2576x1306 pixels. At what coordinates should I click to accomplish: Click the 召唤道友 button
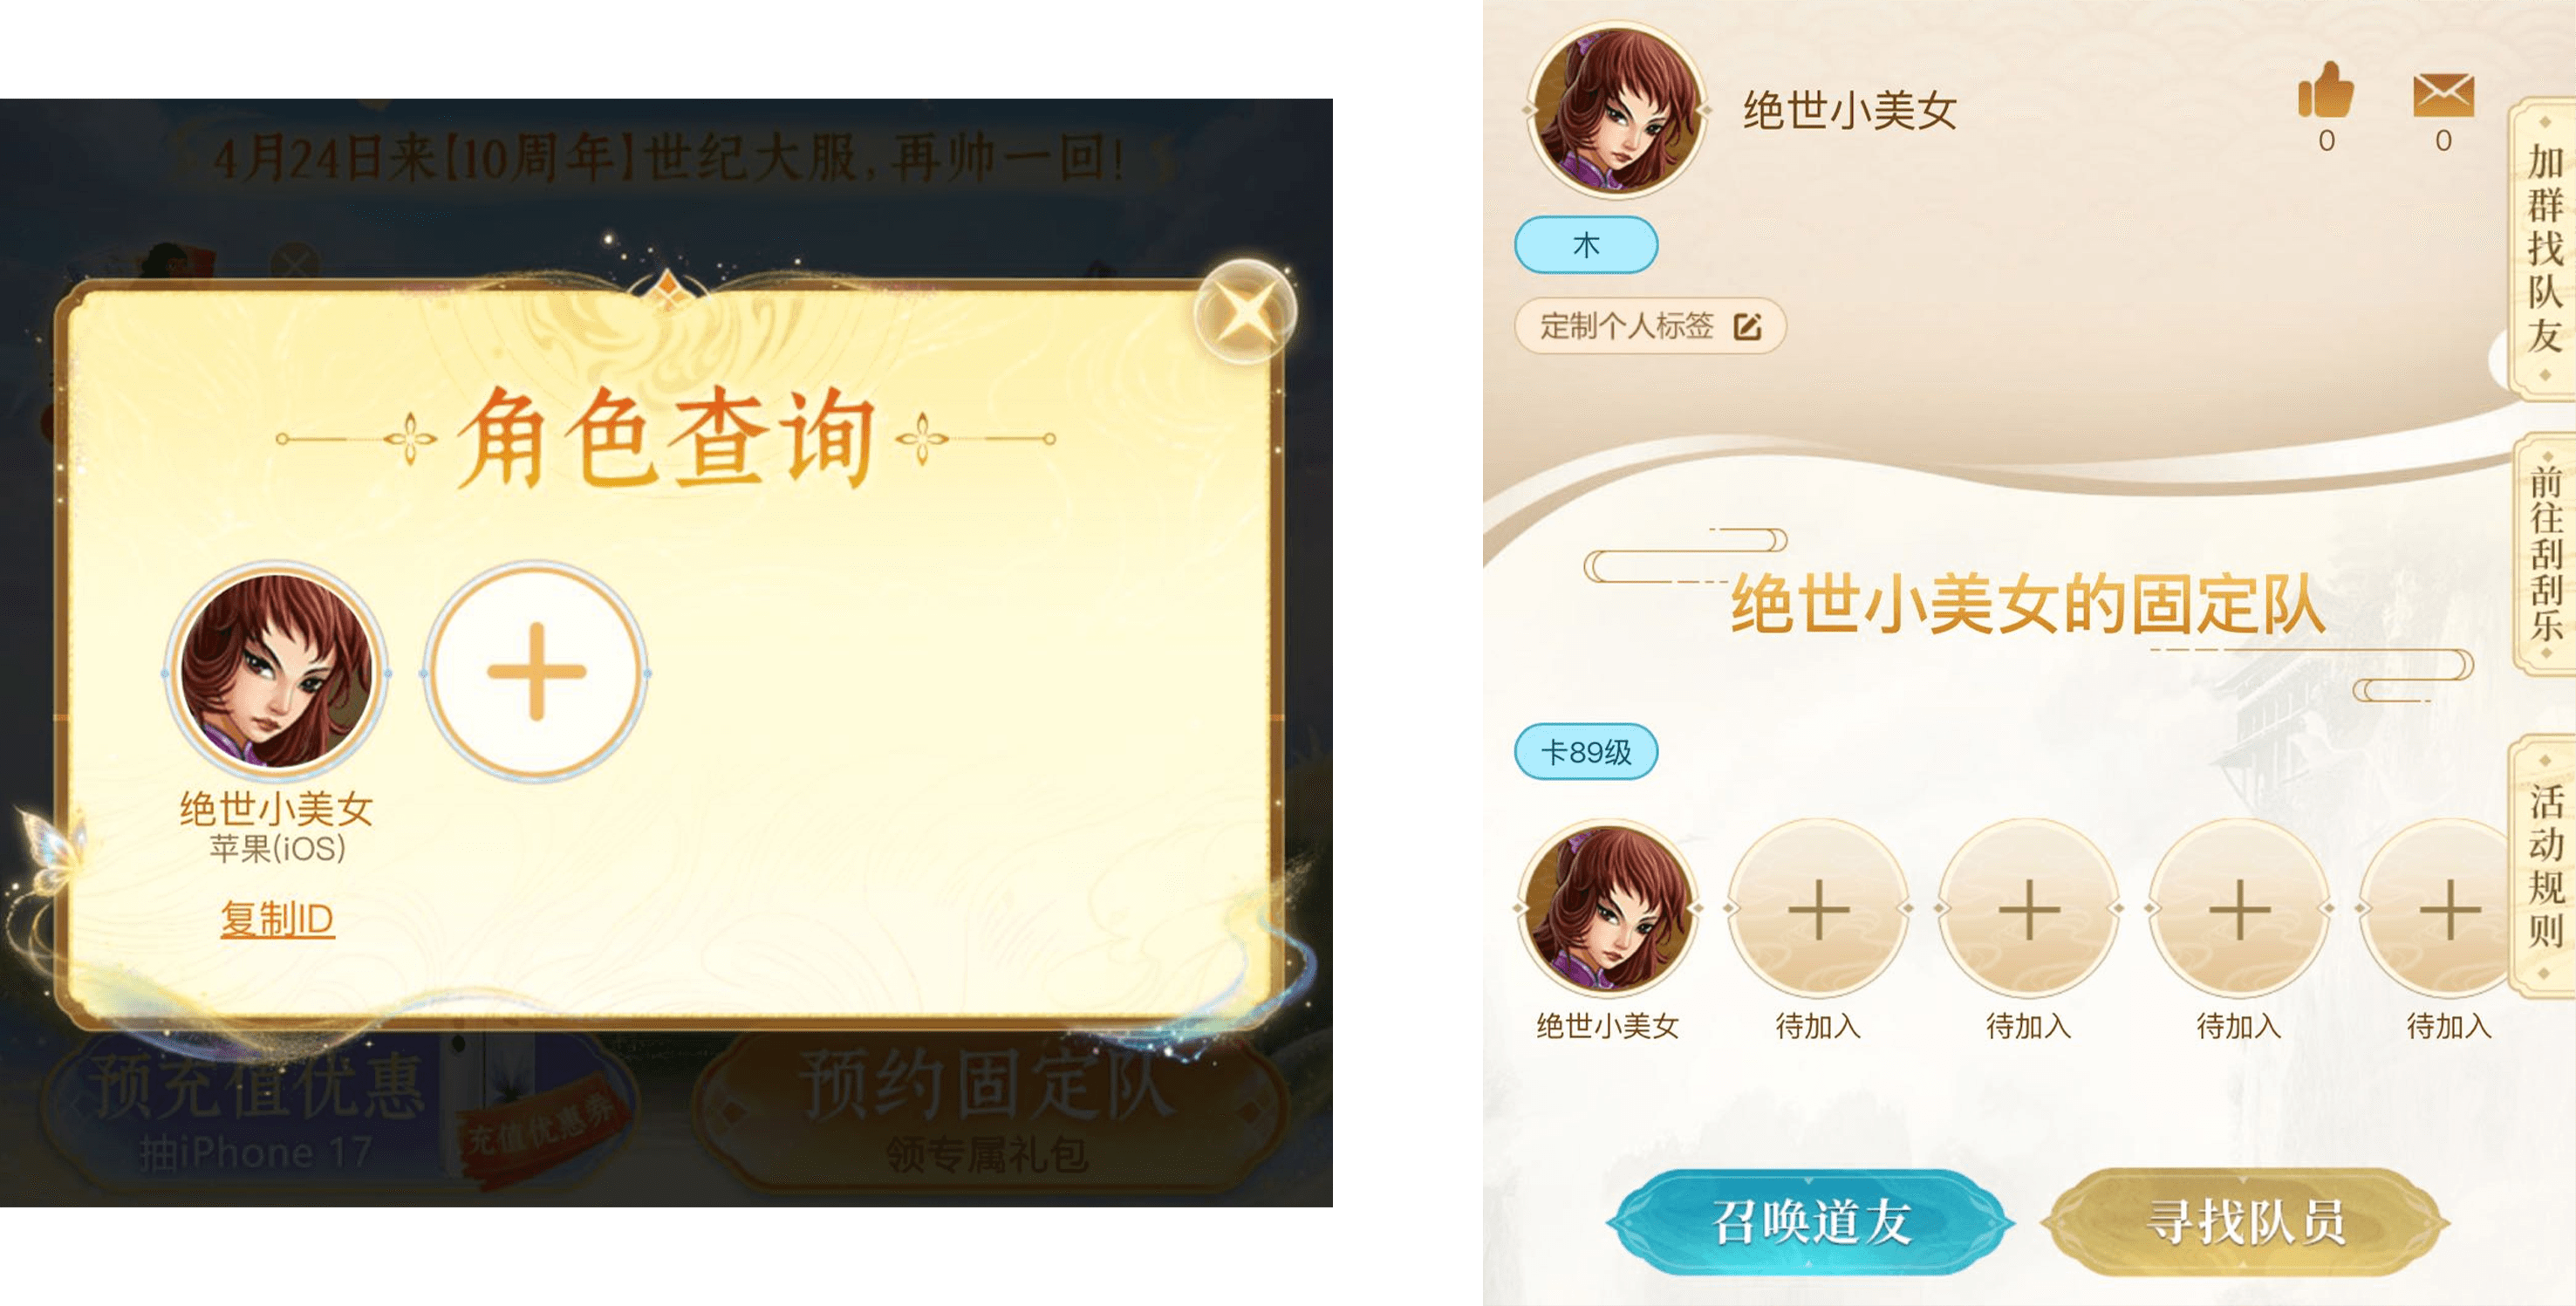click(1810, 1221)
